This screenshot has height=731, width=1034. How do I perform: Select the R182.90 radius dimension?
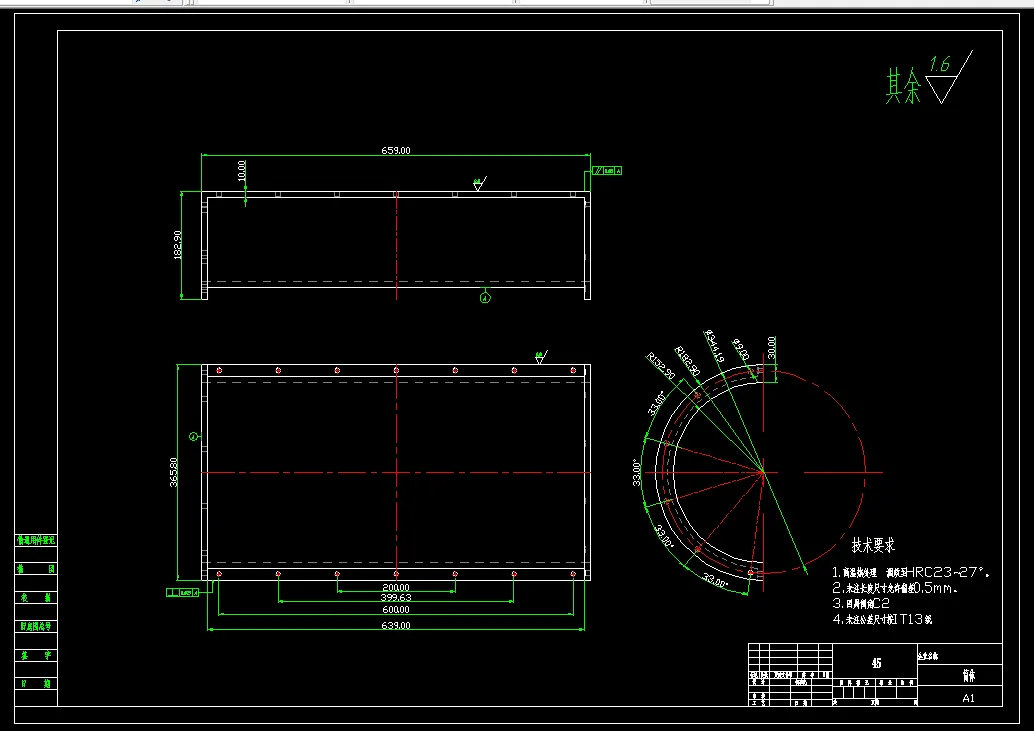click(x=687, y=361)
